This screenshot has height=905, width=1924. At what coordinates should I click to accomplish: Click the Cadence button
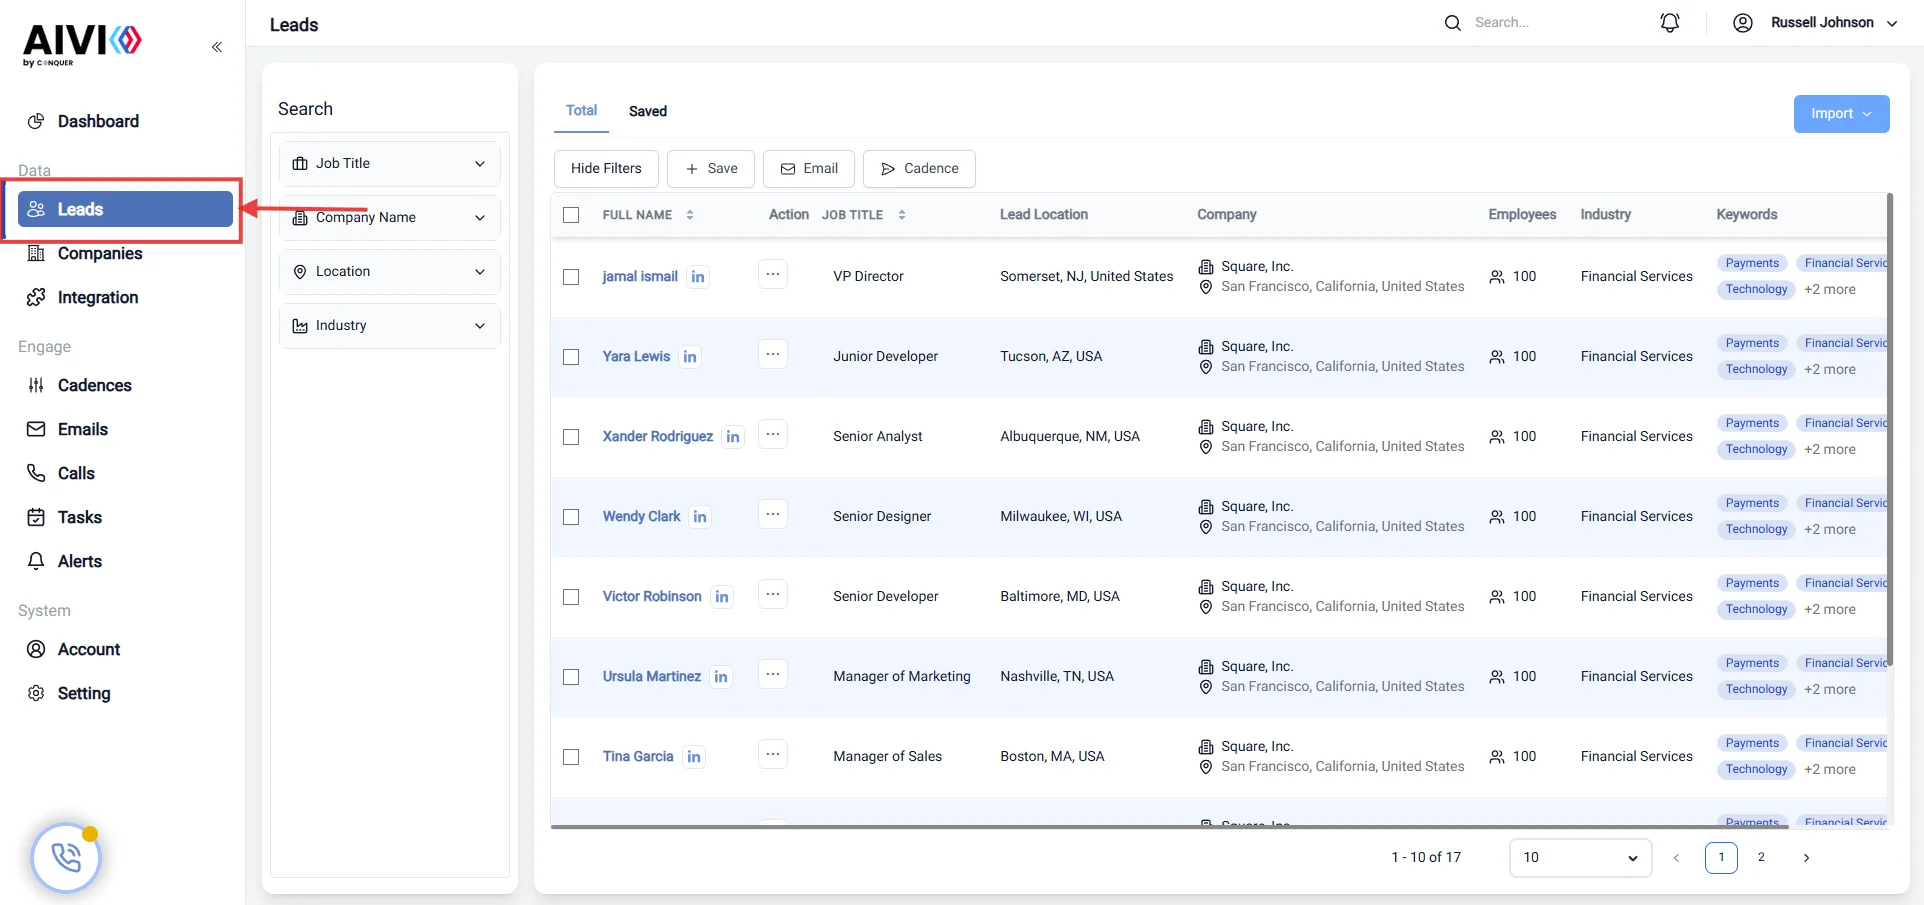point(919,169)
